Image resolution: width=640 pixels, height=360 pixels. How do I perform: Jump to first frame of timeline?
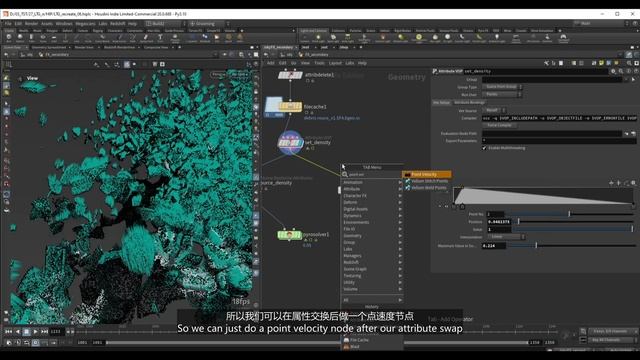[8, 331]
